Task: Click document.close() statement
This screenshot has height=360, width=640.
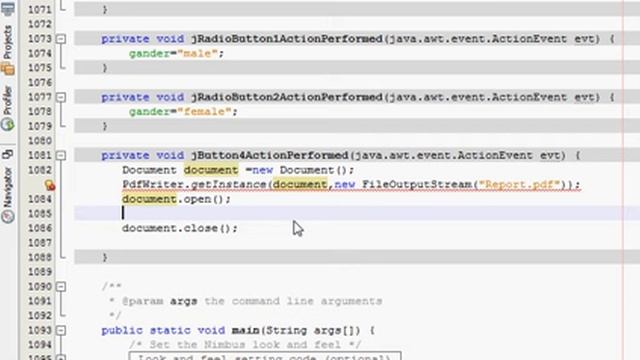Action: coord(180,228)
